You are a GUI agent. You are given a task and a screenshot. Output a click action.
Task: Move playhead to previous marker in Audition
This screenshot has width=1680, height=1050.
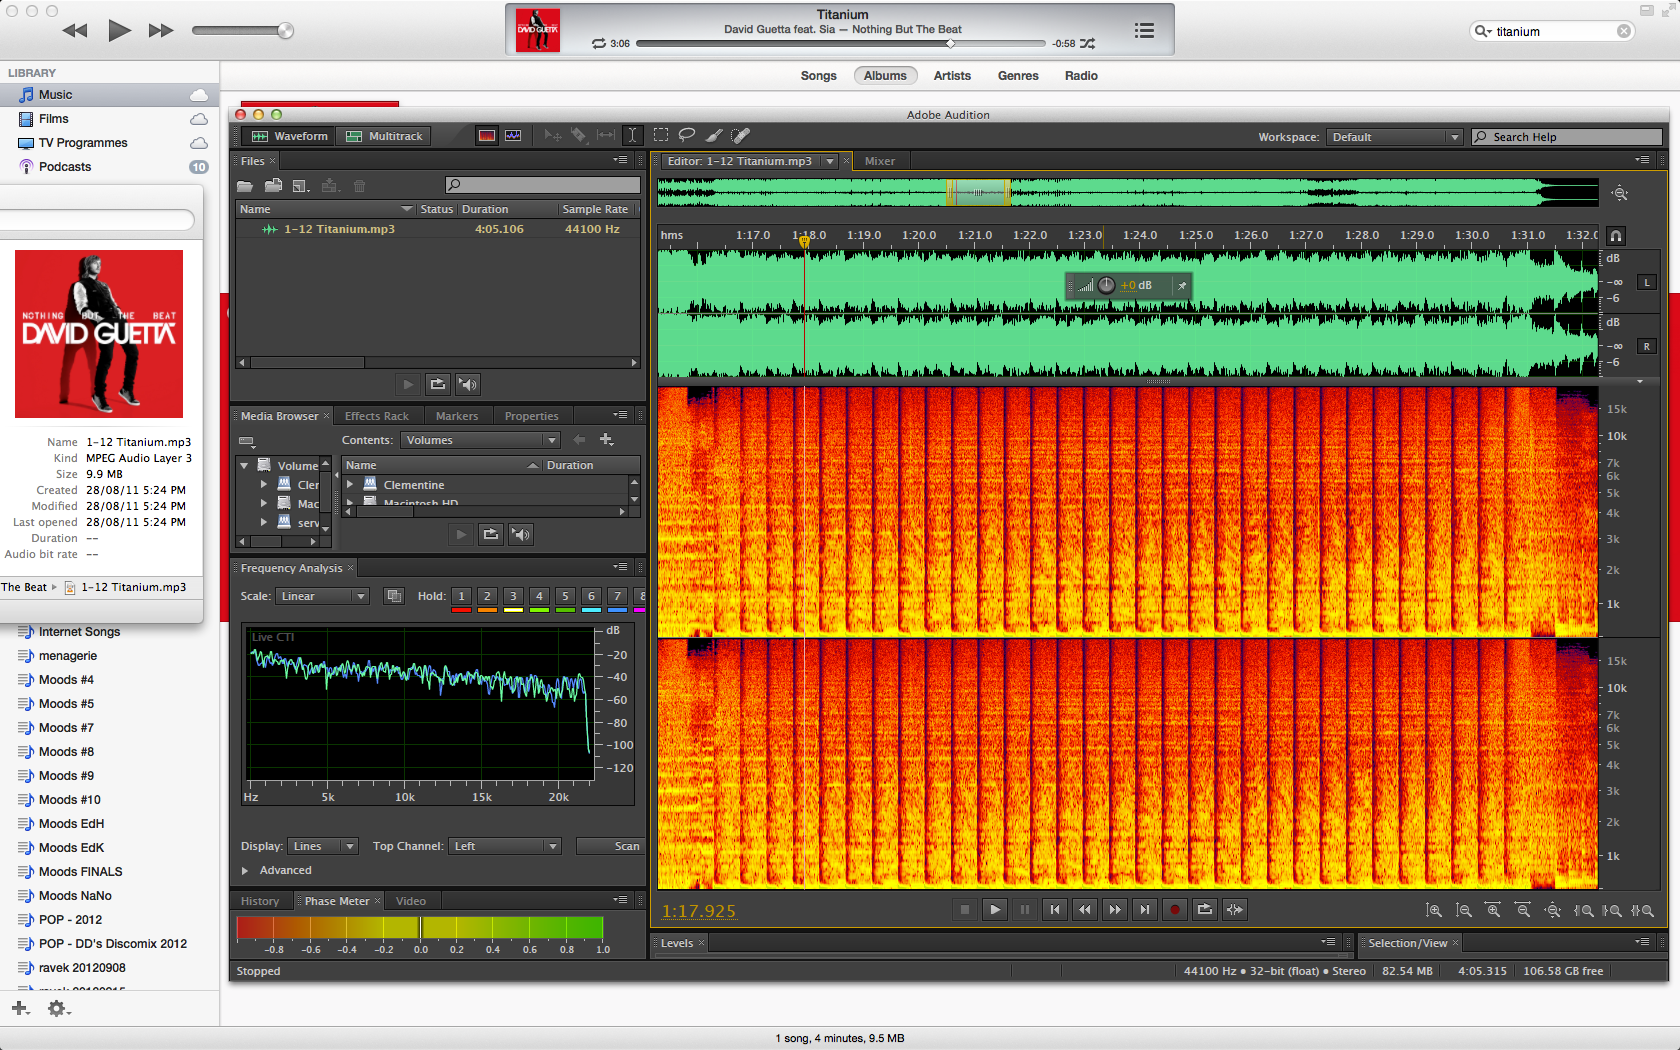pyautogui.click(x=1054, y=909)
